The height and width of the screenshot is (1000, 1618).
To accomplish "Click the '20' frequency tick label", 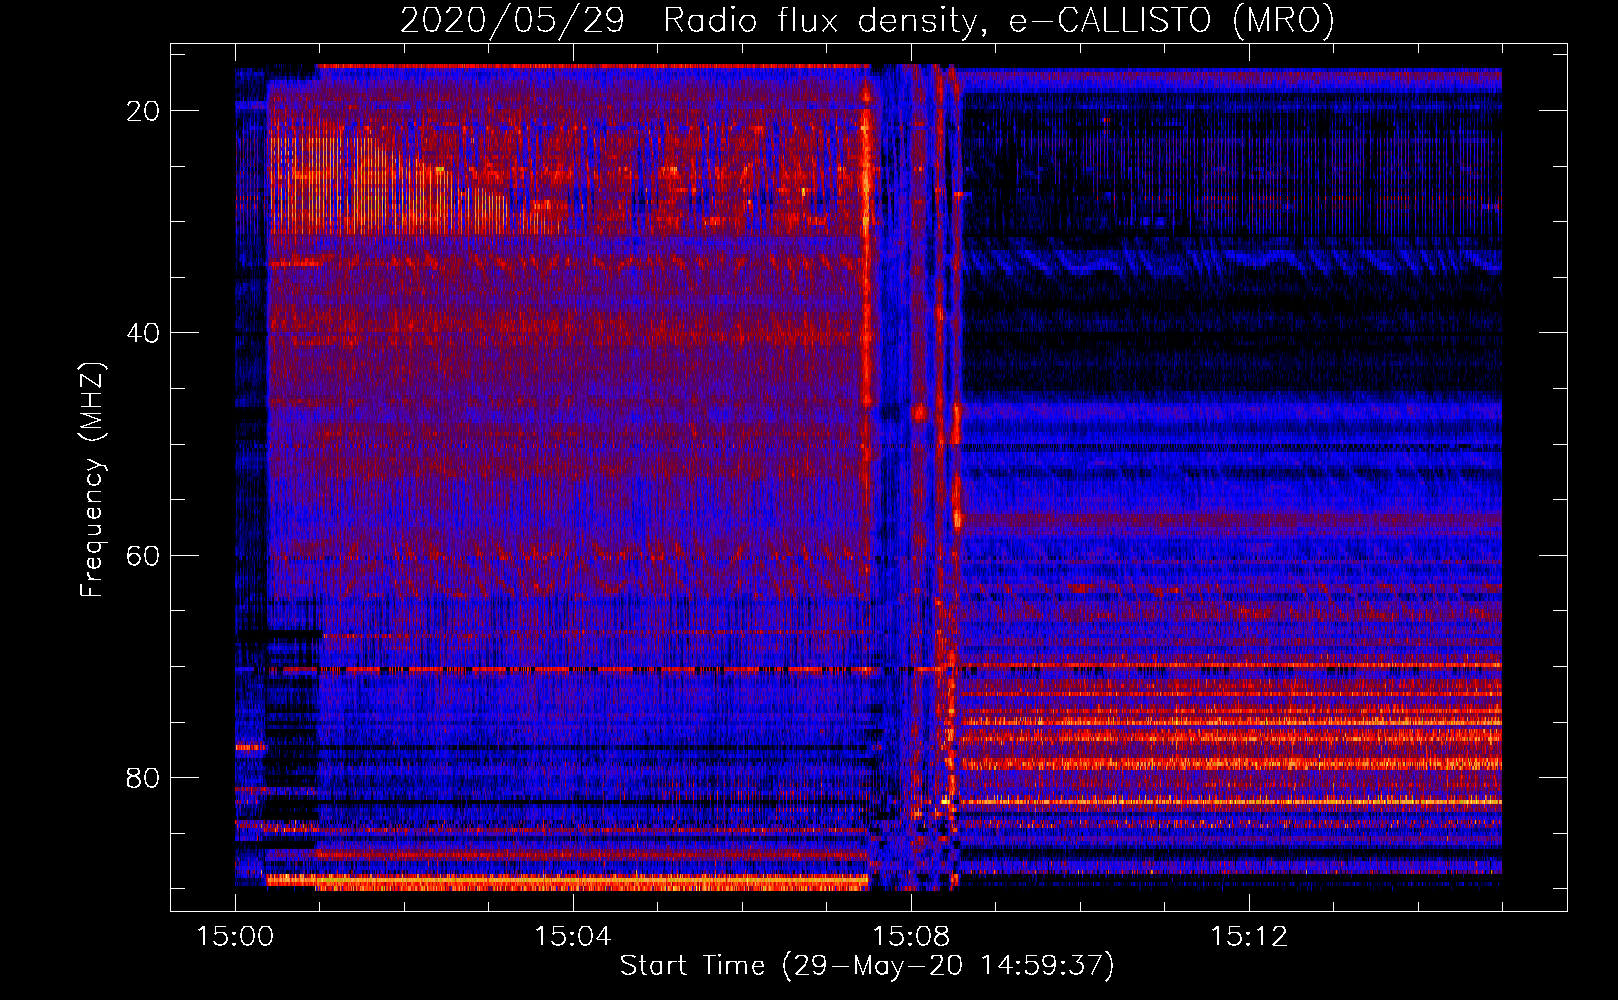I will tap(144, 110).
